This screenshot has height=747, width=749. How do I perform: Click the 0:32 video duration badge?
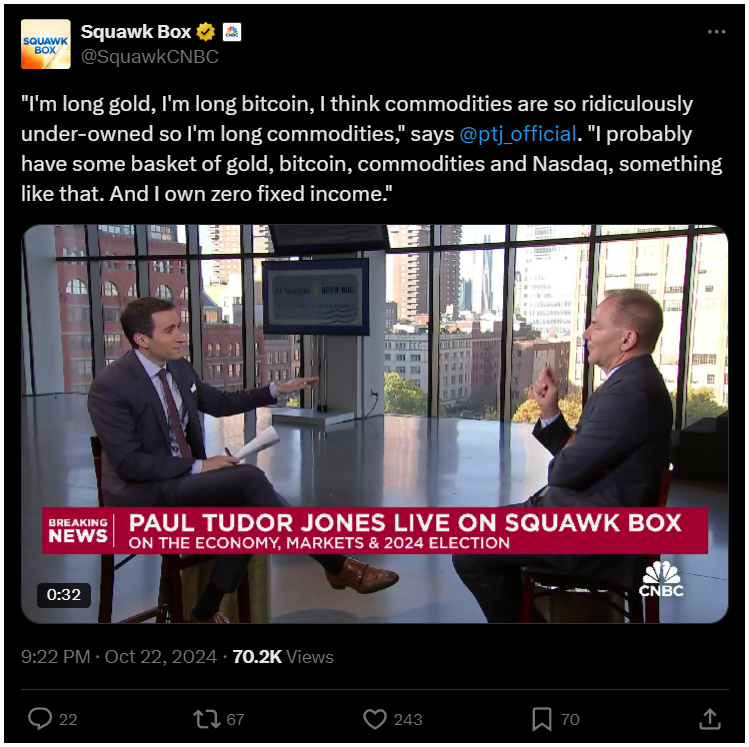64,595
